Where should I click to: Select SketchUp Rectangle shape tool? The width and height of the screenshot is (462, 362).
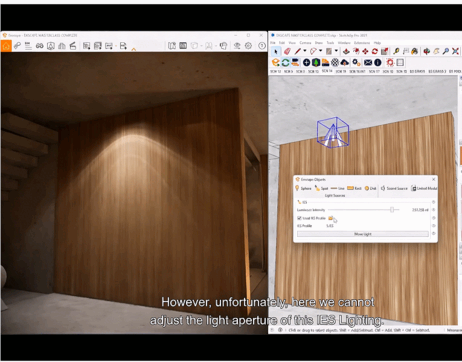pos(329,51)
